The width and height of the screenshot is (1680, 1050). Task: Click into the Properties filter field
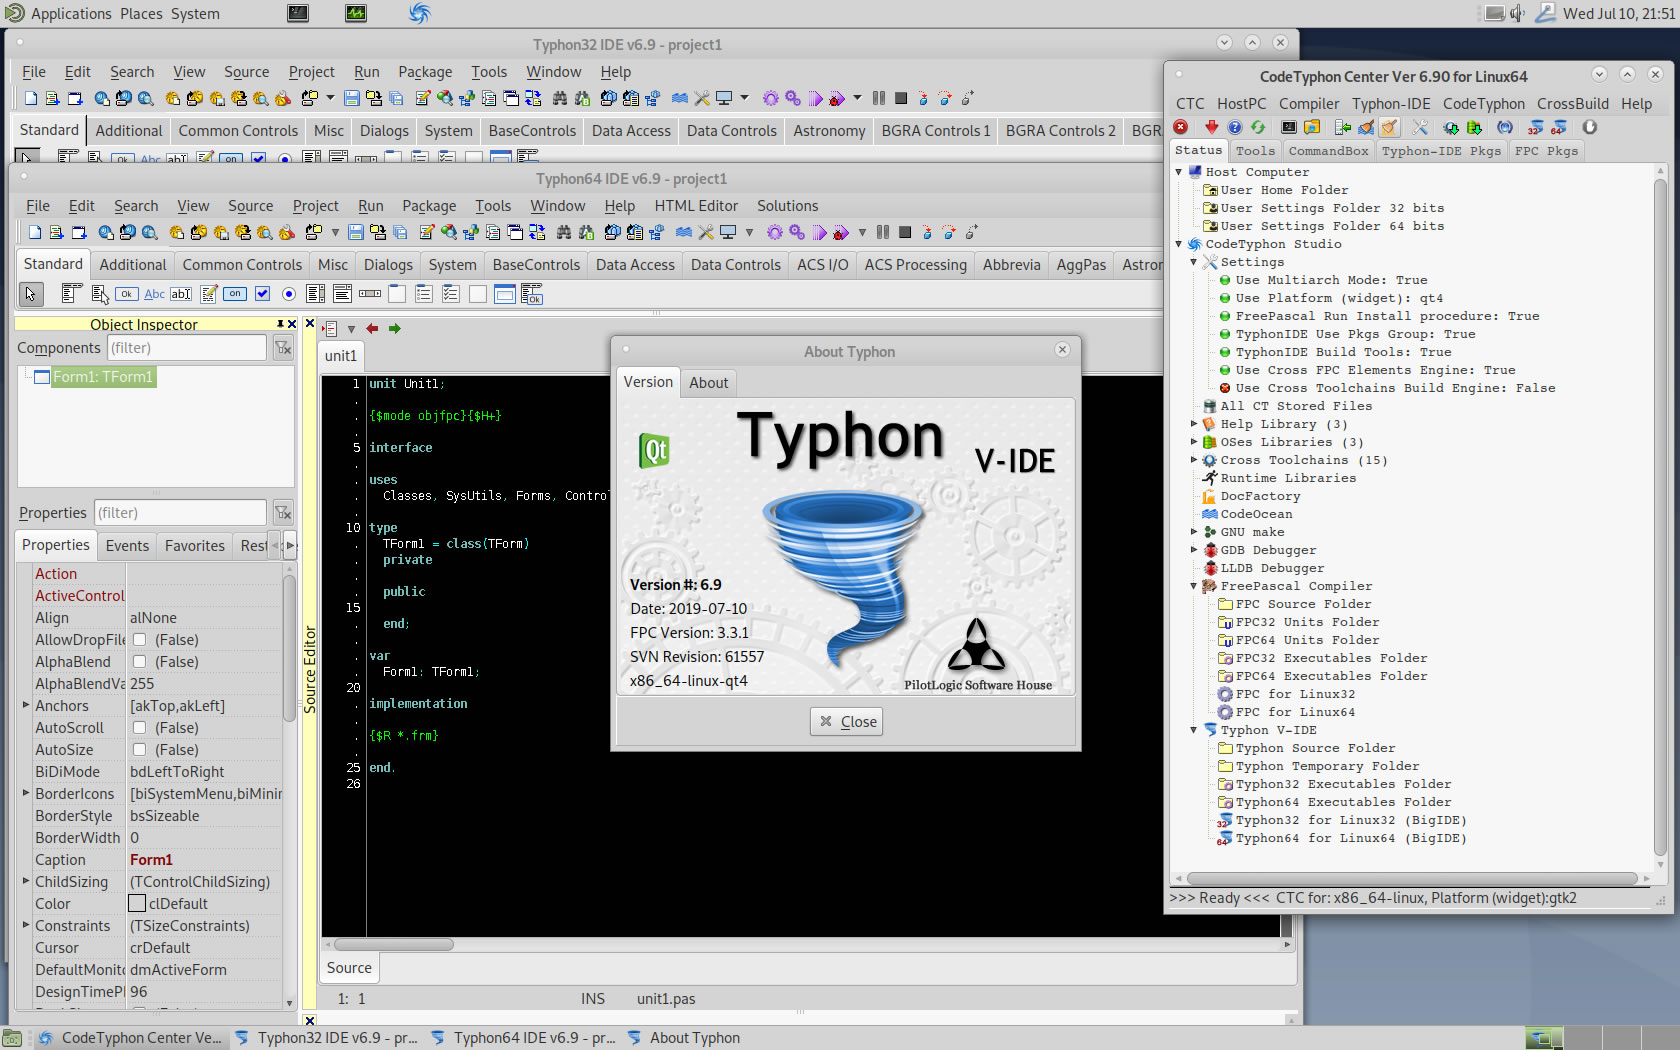click(x=180, y=513)
